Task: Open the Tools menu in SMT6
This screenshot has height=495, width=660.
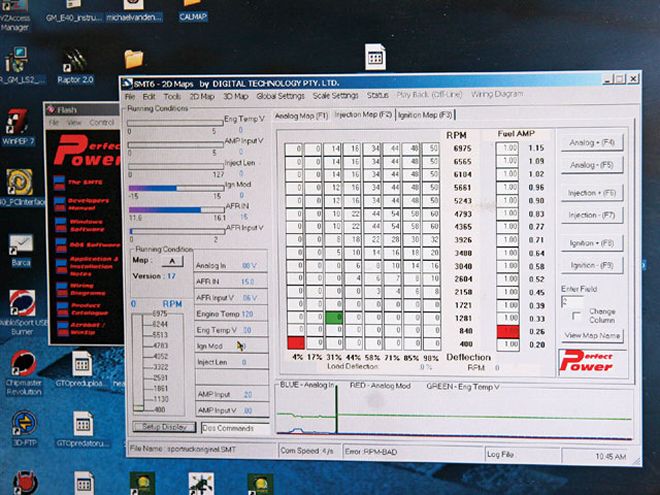Action: [x=172, y=96]
